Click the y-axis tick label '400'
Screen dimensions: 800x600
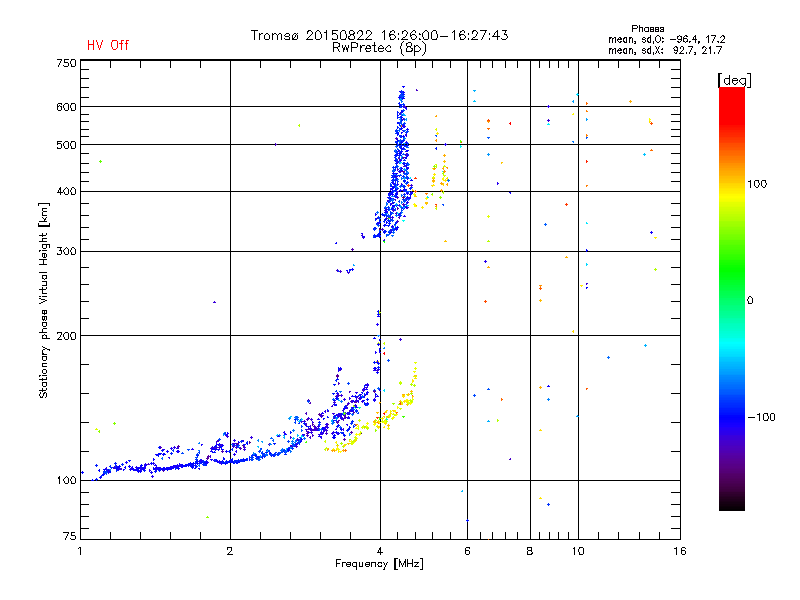(66, 192)
